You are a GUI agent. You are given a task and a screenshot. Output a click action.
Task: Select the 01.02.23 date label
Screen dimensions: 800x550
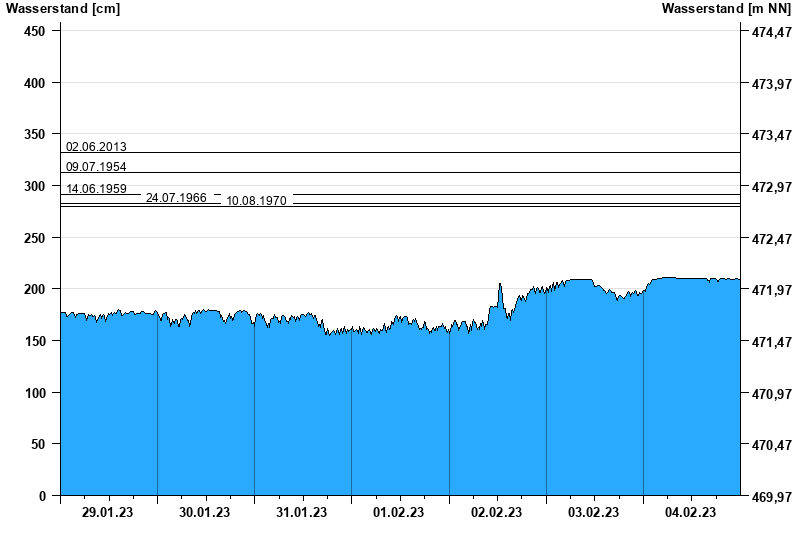coord(398,513)
